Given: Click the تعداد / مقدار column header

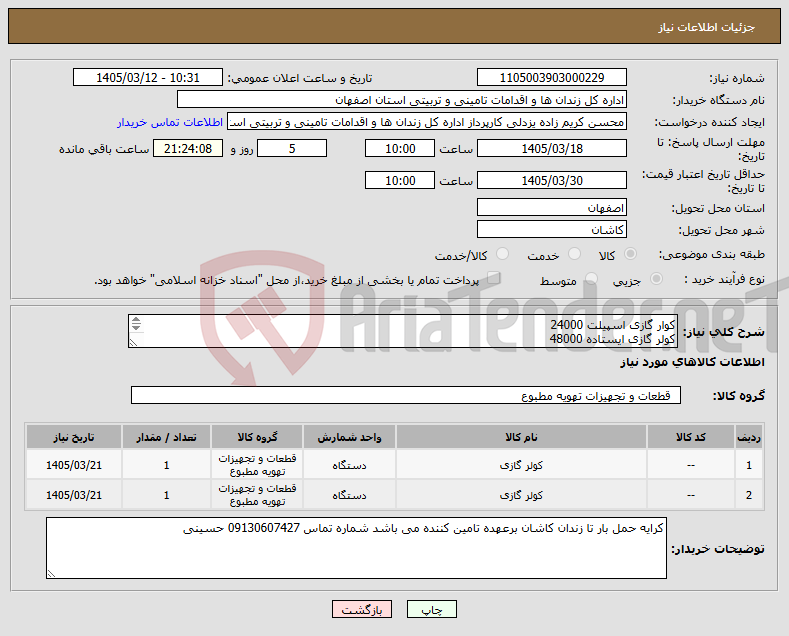Looking at the screenshot, I should (x=167, y=437).
